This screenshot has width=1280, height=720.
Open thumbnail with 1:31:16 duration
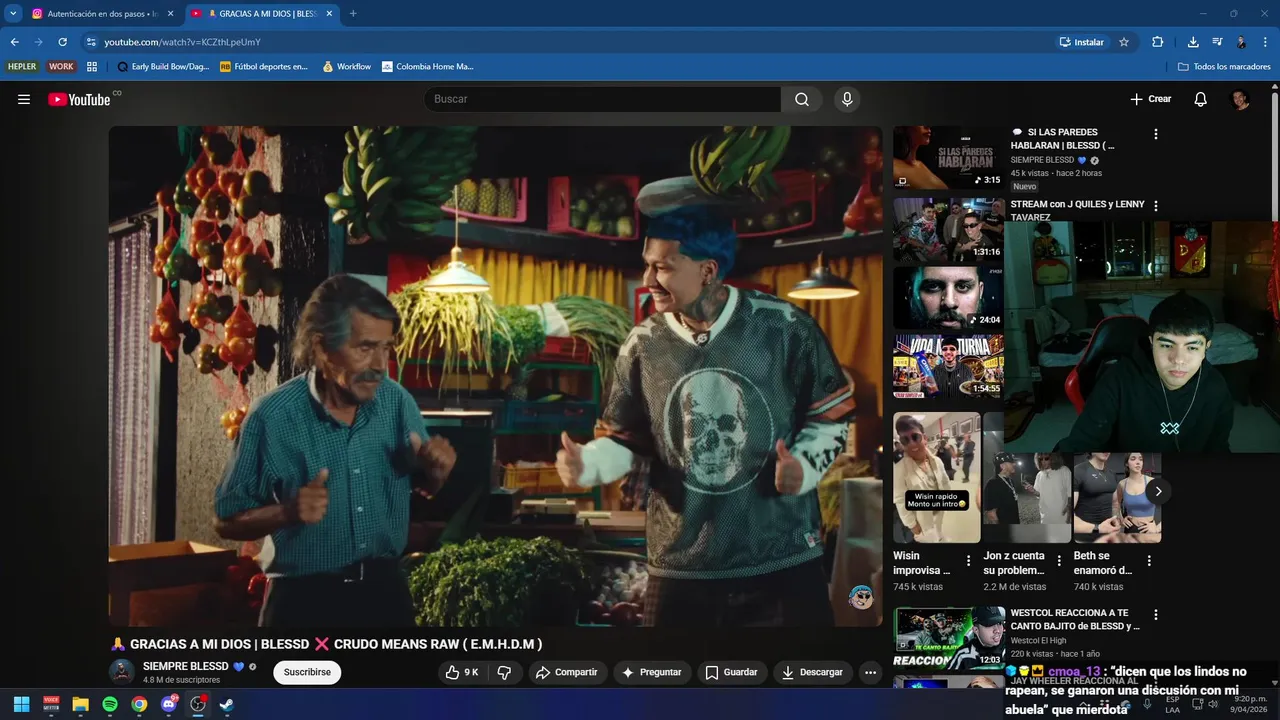click(x=948, y=229)
